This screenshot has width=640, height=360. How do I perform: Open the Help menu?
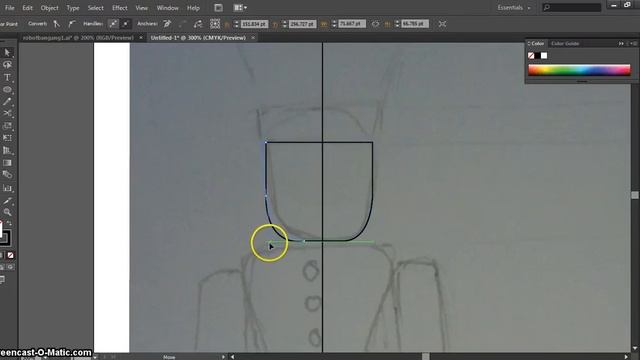coord(193,8)
